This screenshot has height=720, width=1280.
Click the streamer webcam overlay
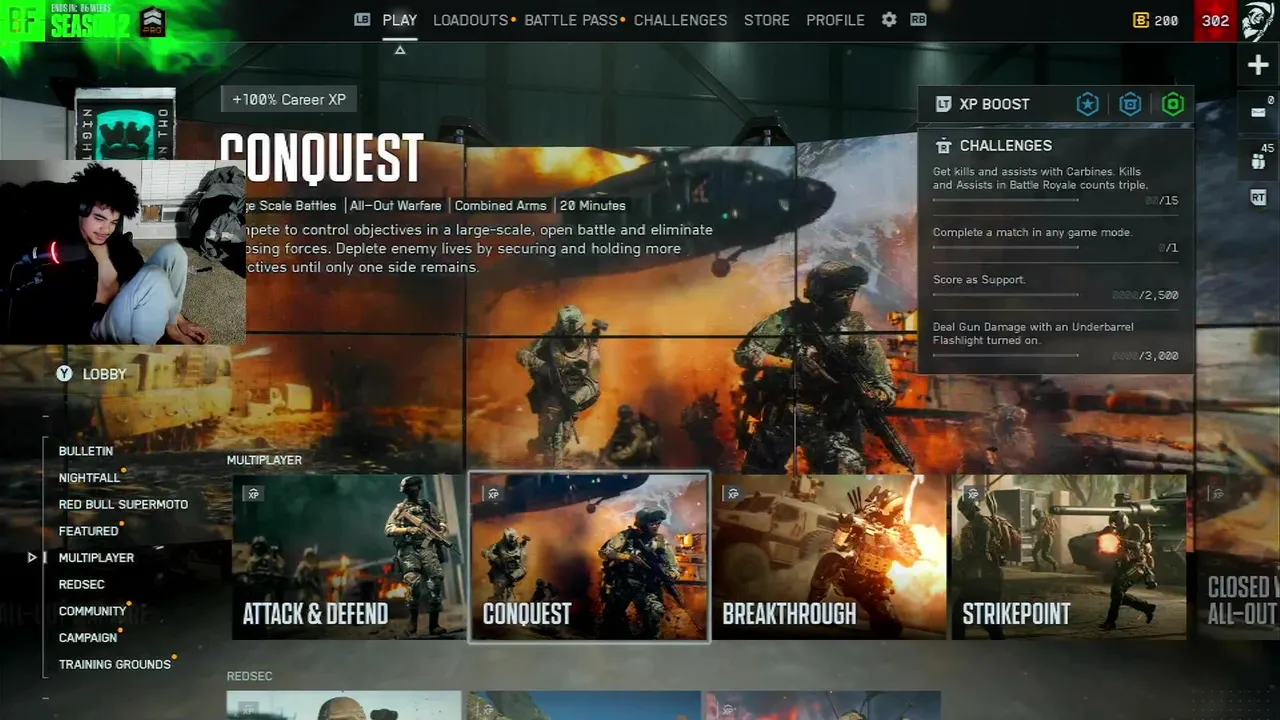tap(123, 252)
